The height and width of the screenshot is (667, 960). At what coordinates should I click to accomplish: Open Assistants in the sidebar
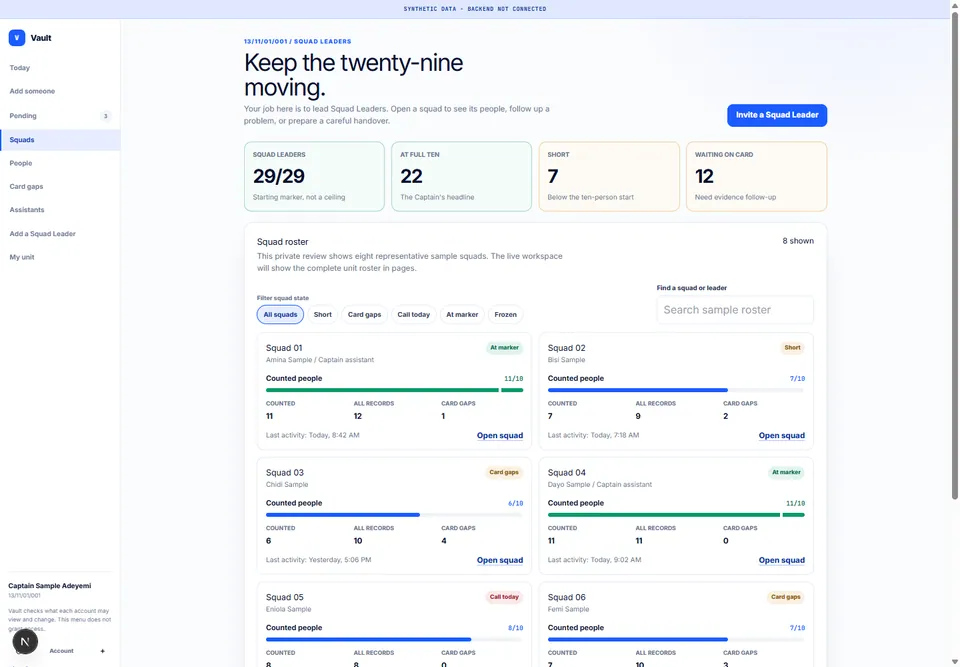click(x=60, y=209)
